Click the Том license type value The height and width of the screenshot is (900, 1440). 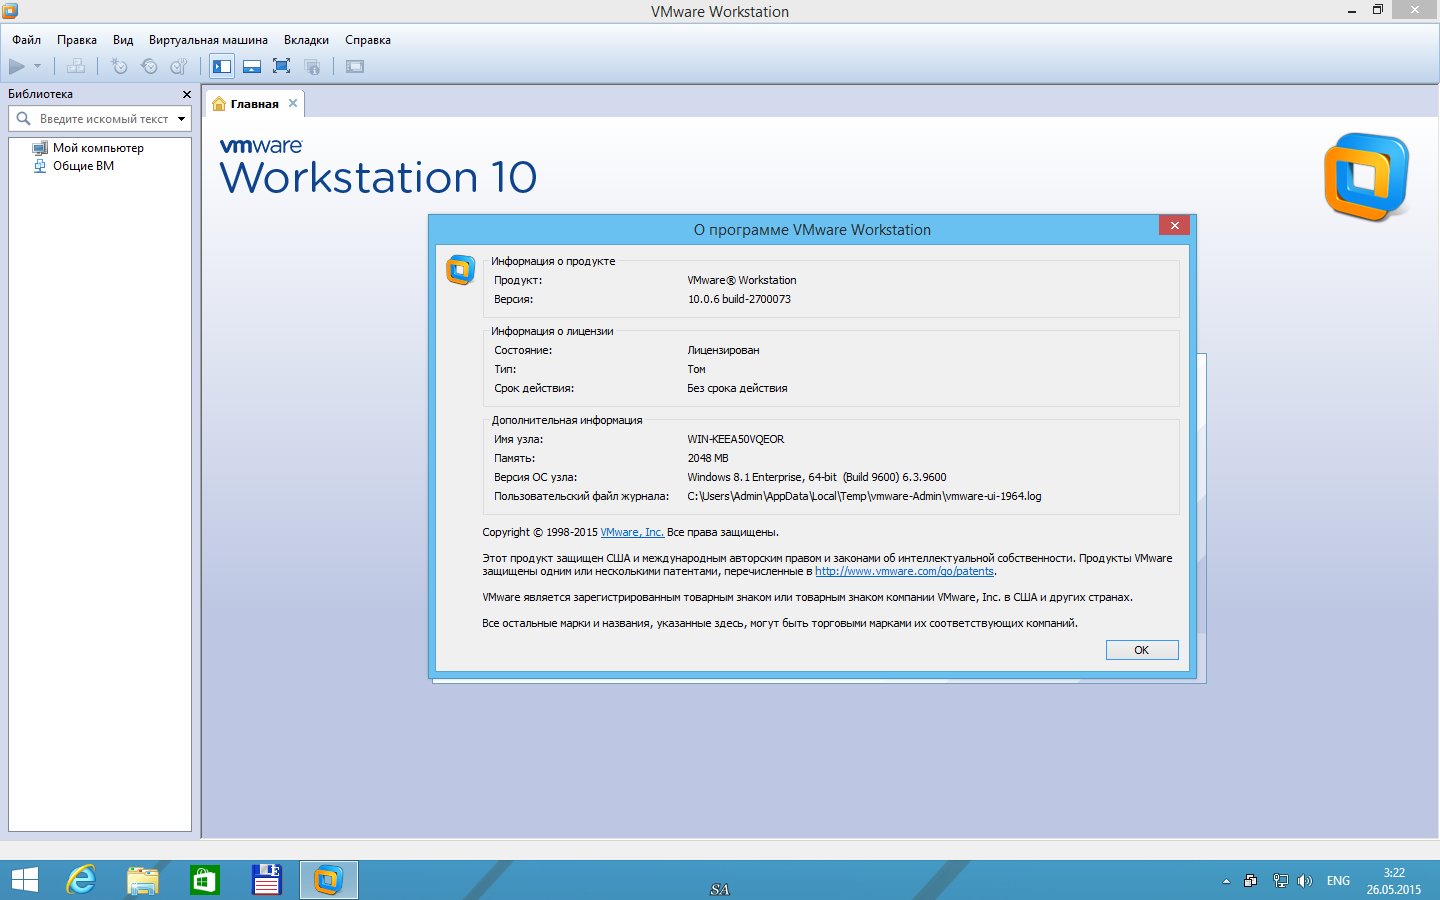[696, 369]
